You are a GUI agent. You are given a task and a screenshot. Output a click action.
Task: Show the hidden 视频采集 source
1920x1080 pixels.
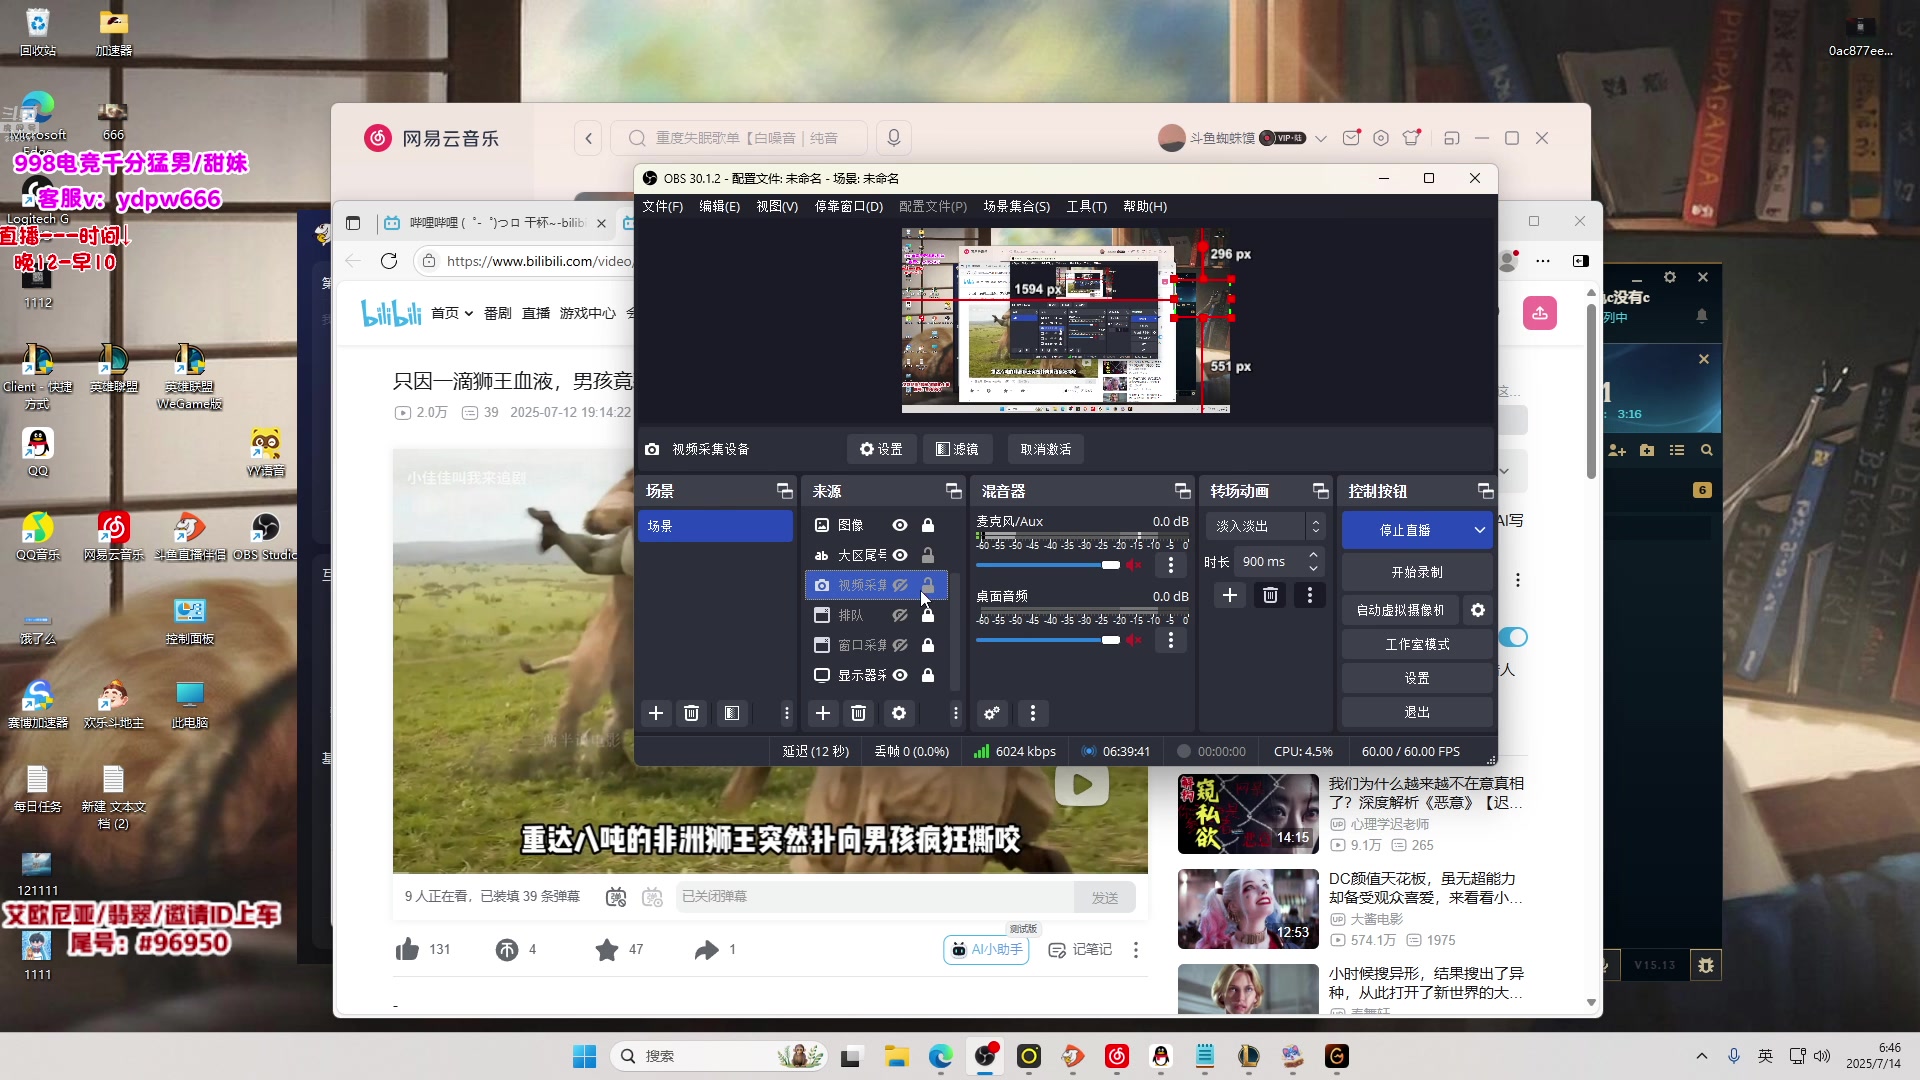tap(900, 585)
